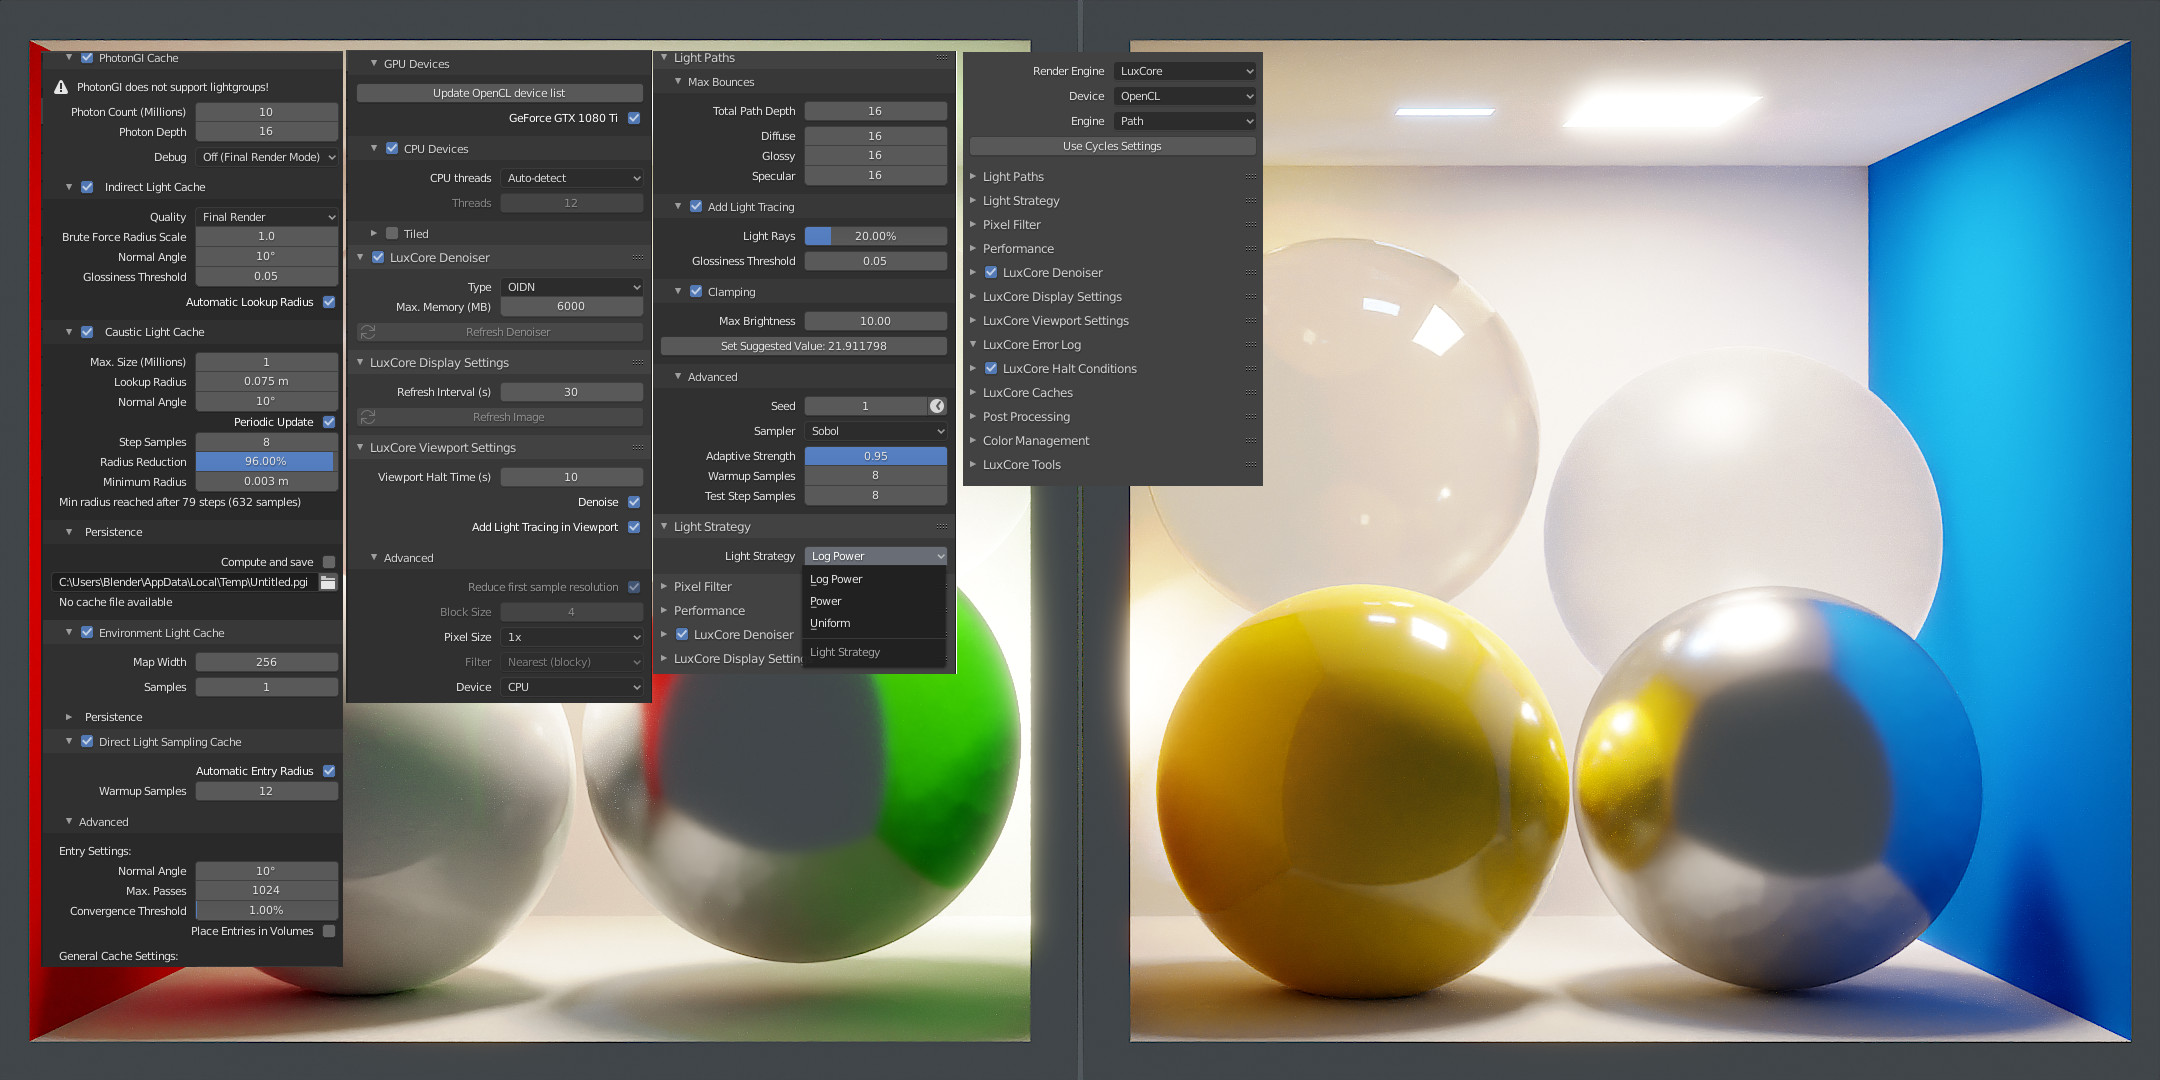
Task: Open the Render Engine LuxCore dropdown
Action: point(1184,71)
